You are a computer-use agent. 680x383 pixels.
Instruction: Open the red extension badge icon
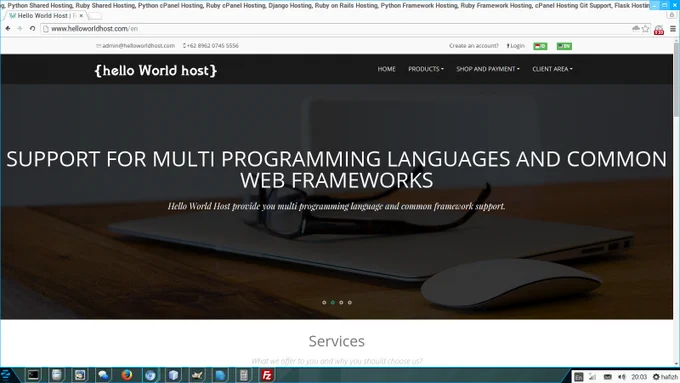click(x=659, y=29)
